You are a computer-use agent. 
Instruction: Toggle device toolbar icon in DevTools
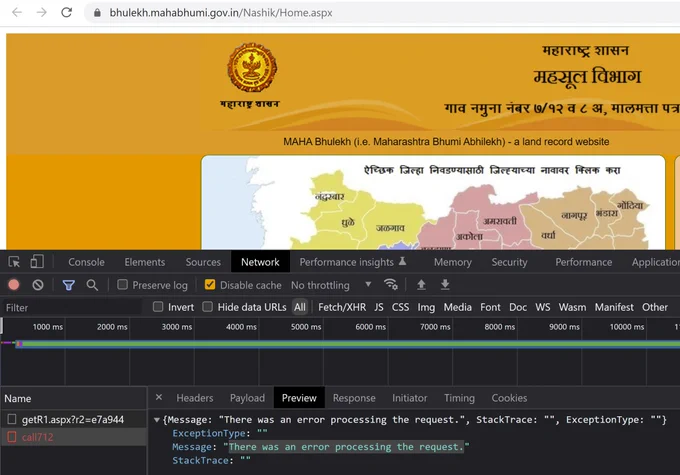point(37,262)
